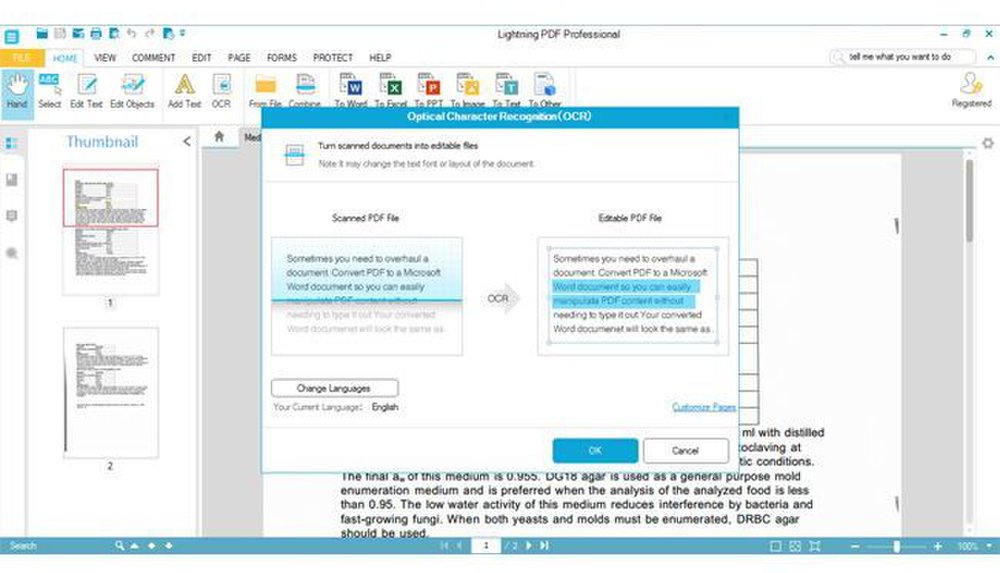This screenshot has height=573, width=1000.
Task: Click the open folder quick-access icon
Action: pos(42,33)
